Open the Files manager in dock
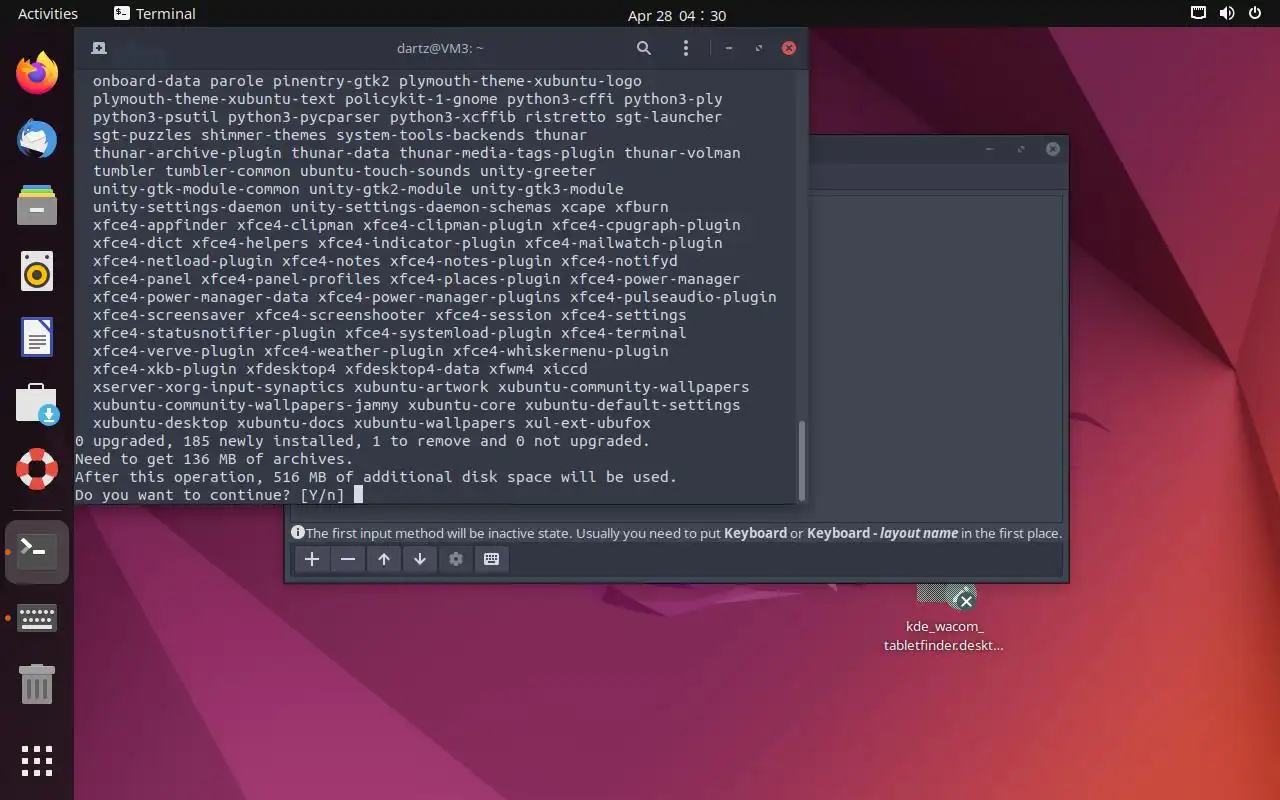This screenshot has width=1280, height=800. click(x=37, y=205)
